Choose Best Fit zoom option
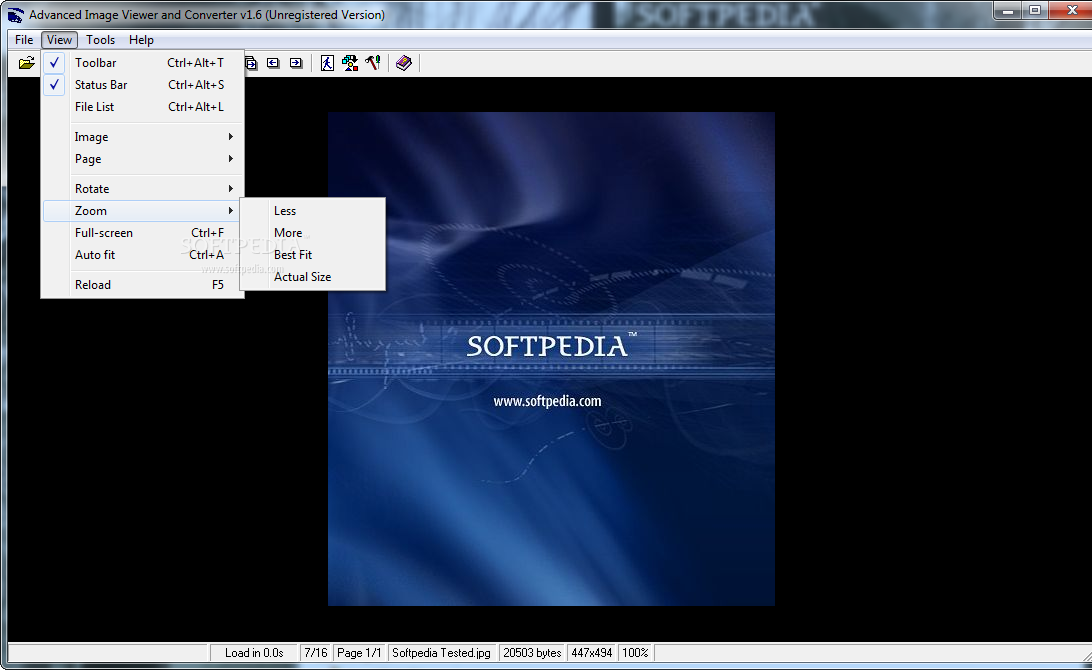 [313, 255]
